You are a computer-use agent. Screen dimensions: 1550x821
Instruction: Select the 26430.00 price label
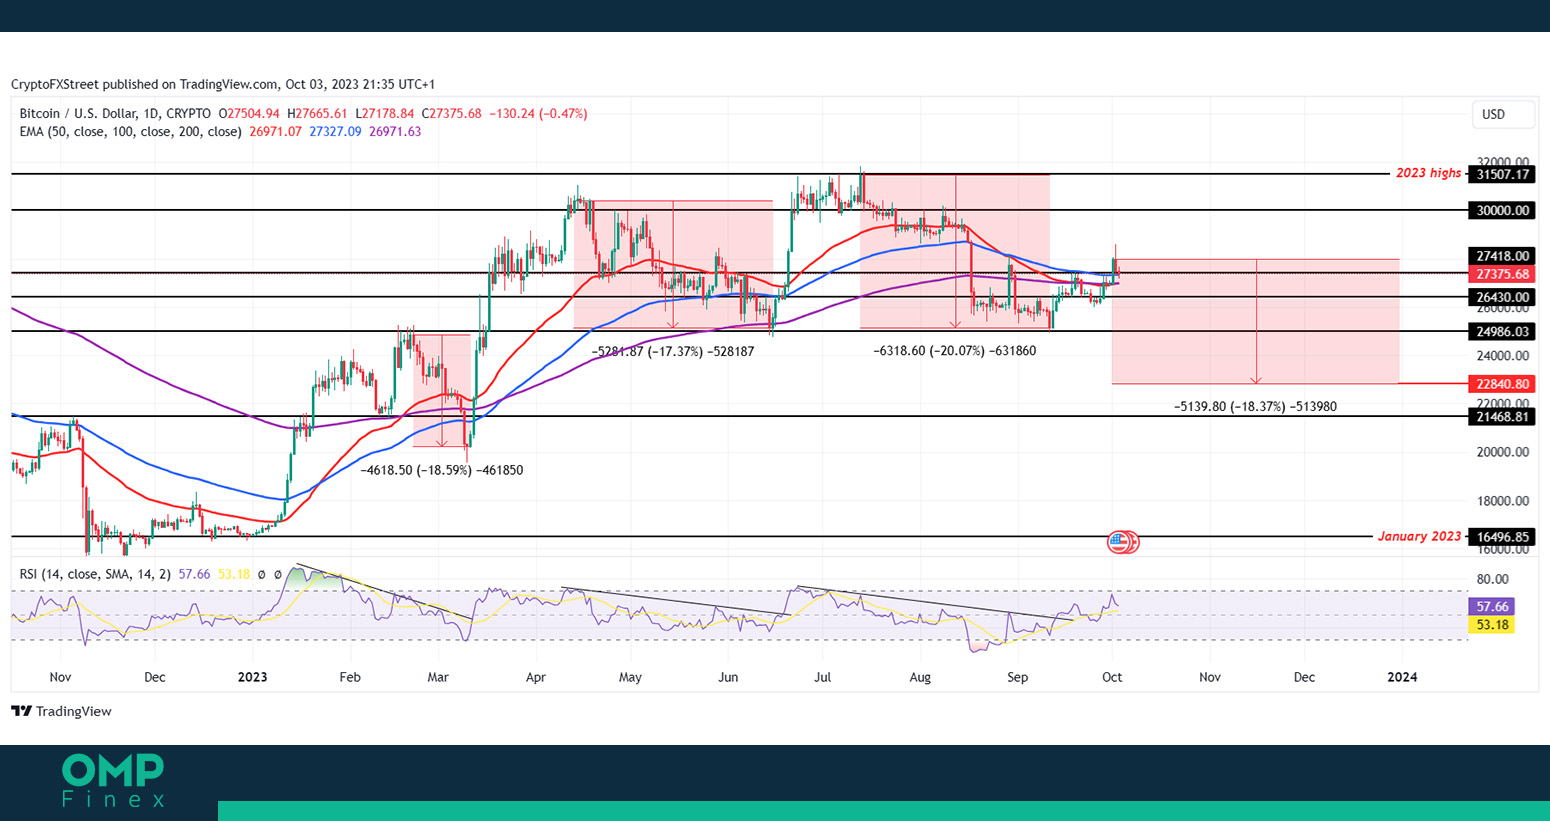pyautogui.click(x=1503, y=297)
